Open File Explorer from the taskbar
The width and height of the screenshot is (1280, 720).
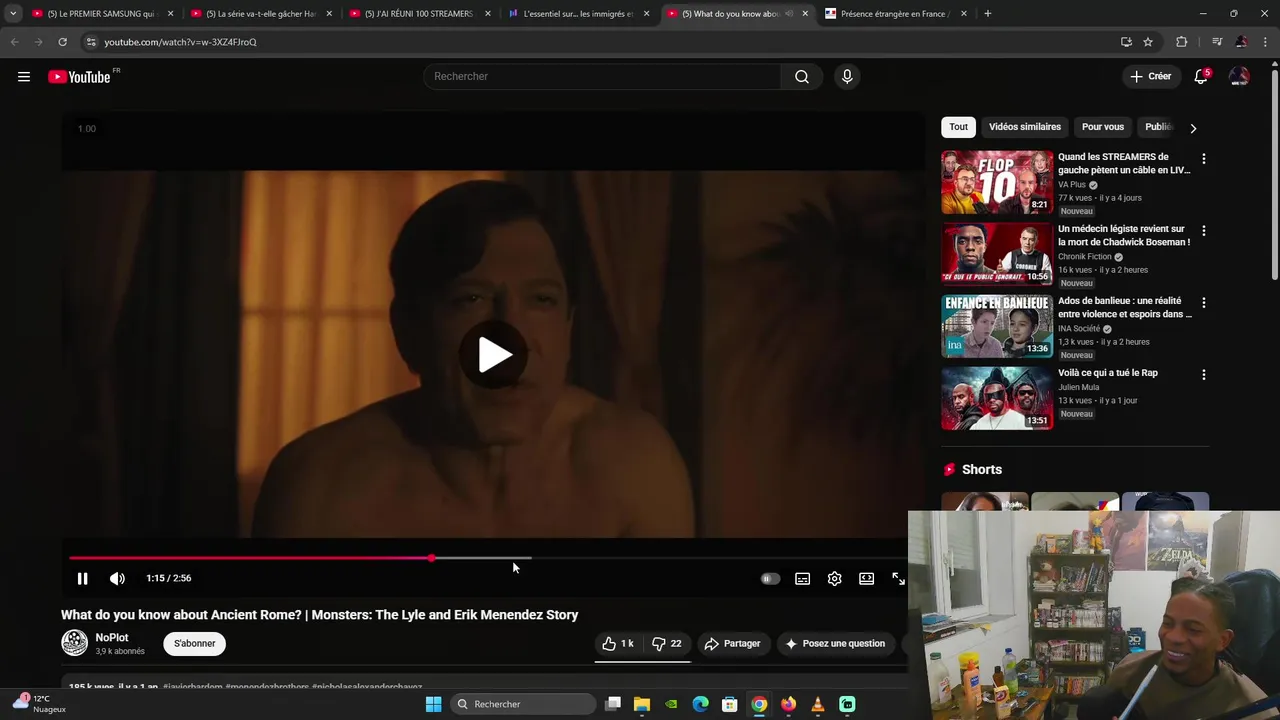click(642, 704)
